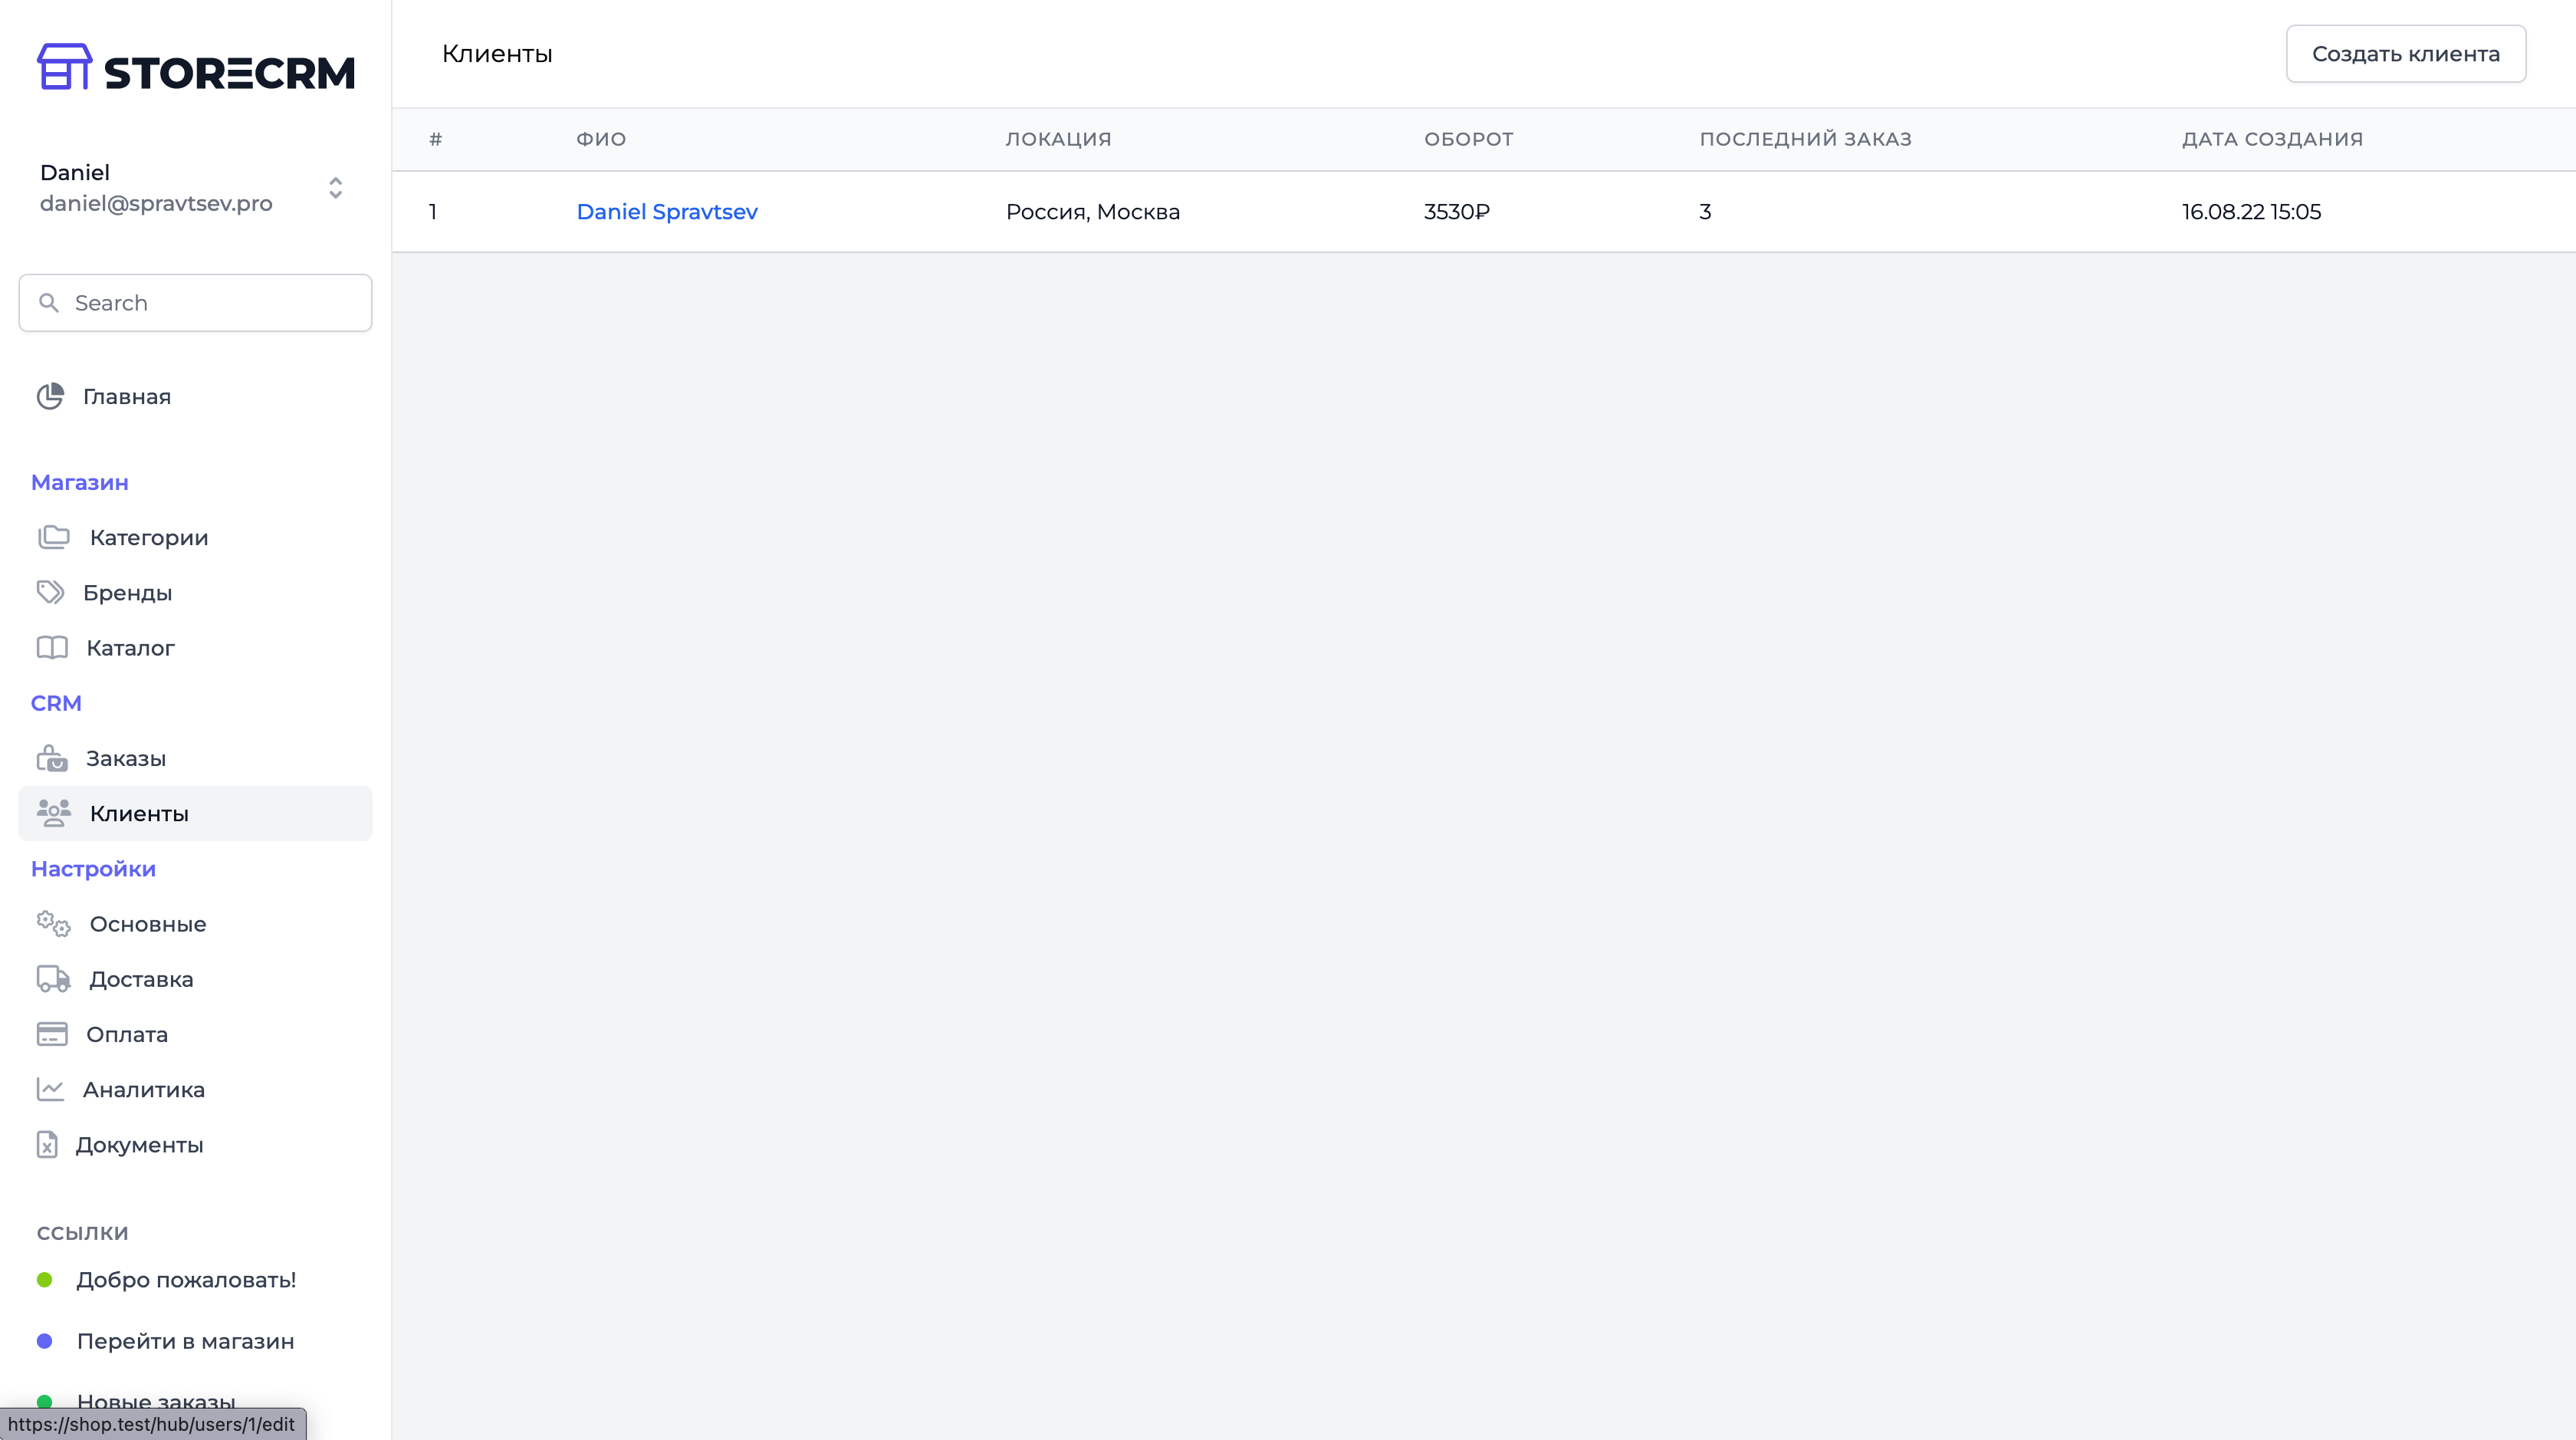Click the Основные settings gear icon
Image resolution: width=2576 pixels, height=1440 pixels.
[x=51, y=924]
